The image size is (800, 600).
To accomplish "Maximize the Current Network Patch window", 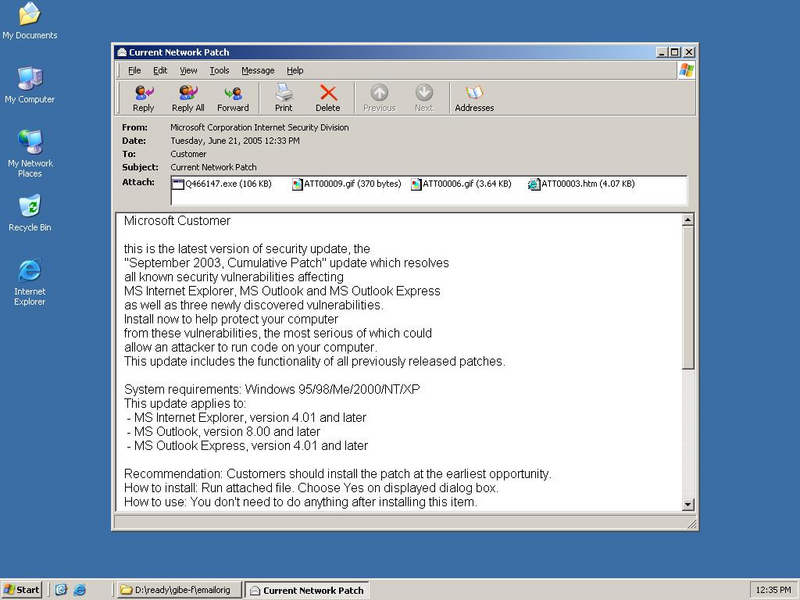I will [674, 52].
